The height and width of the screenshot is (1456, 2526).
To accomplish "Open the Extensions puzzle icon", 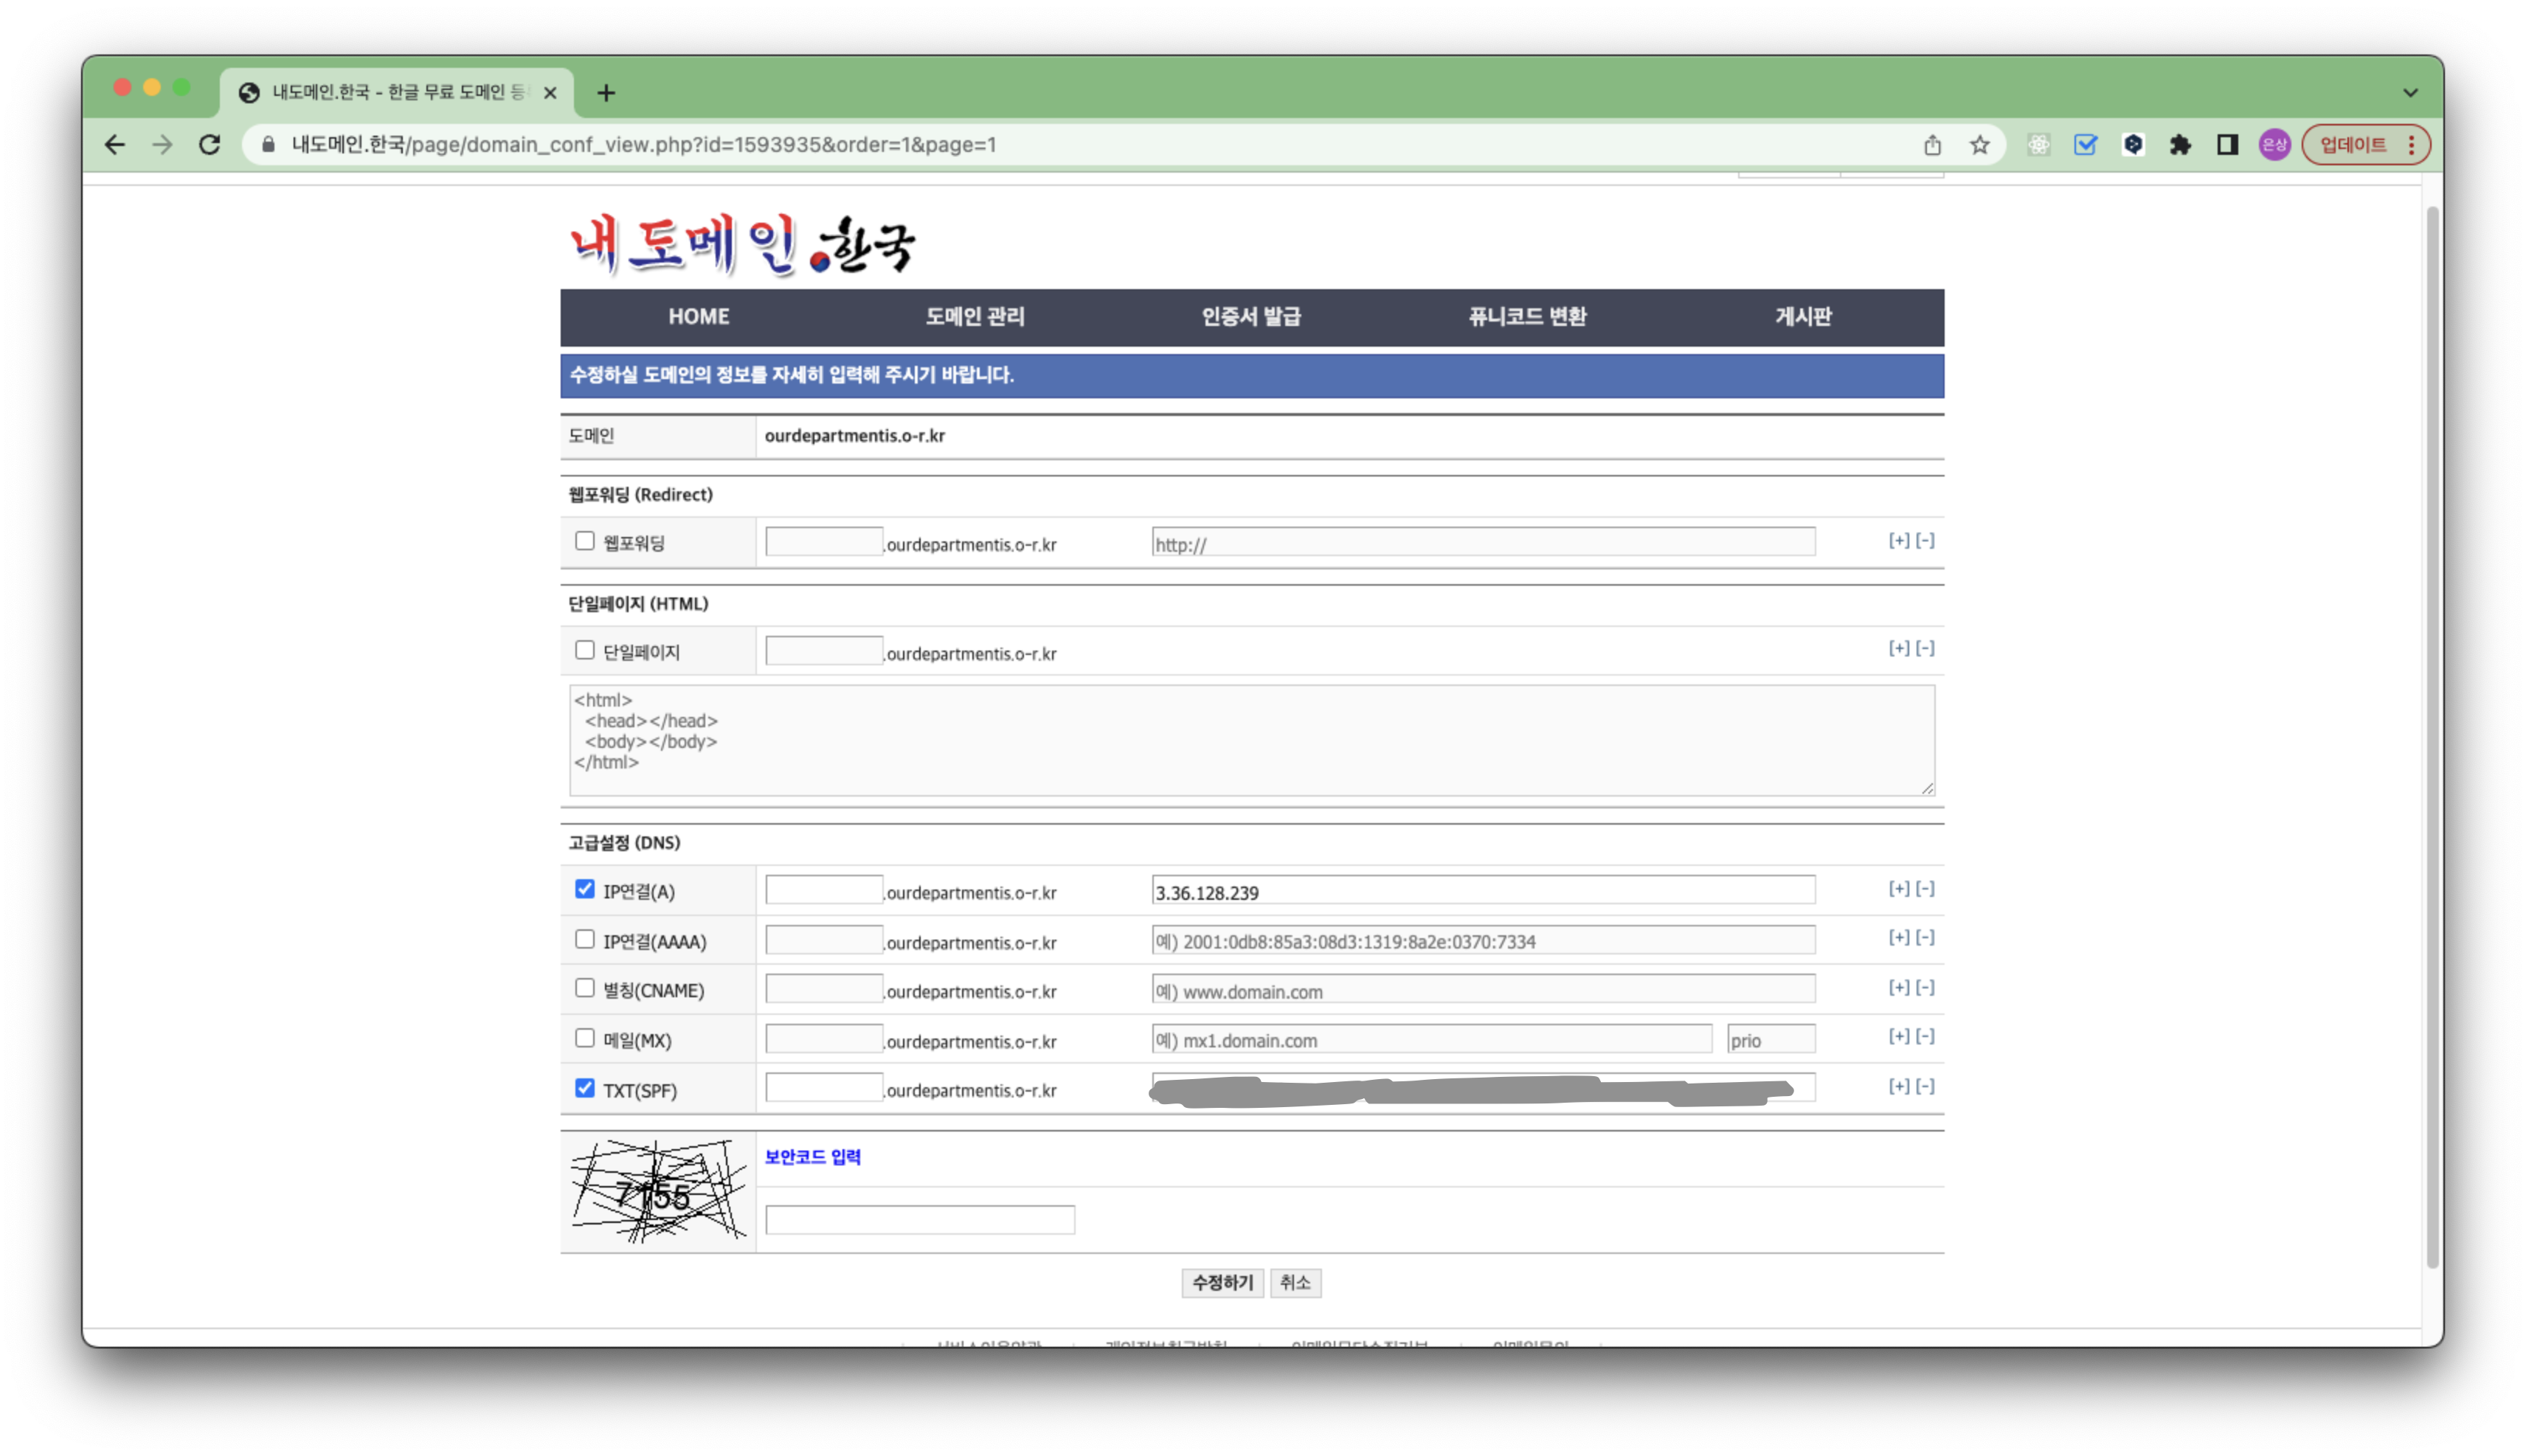I will (x=2180, y=145).
